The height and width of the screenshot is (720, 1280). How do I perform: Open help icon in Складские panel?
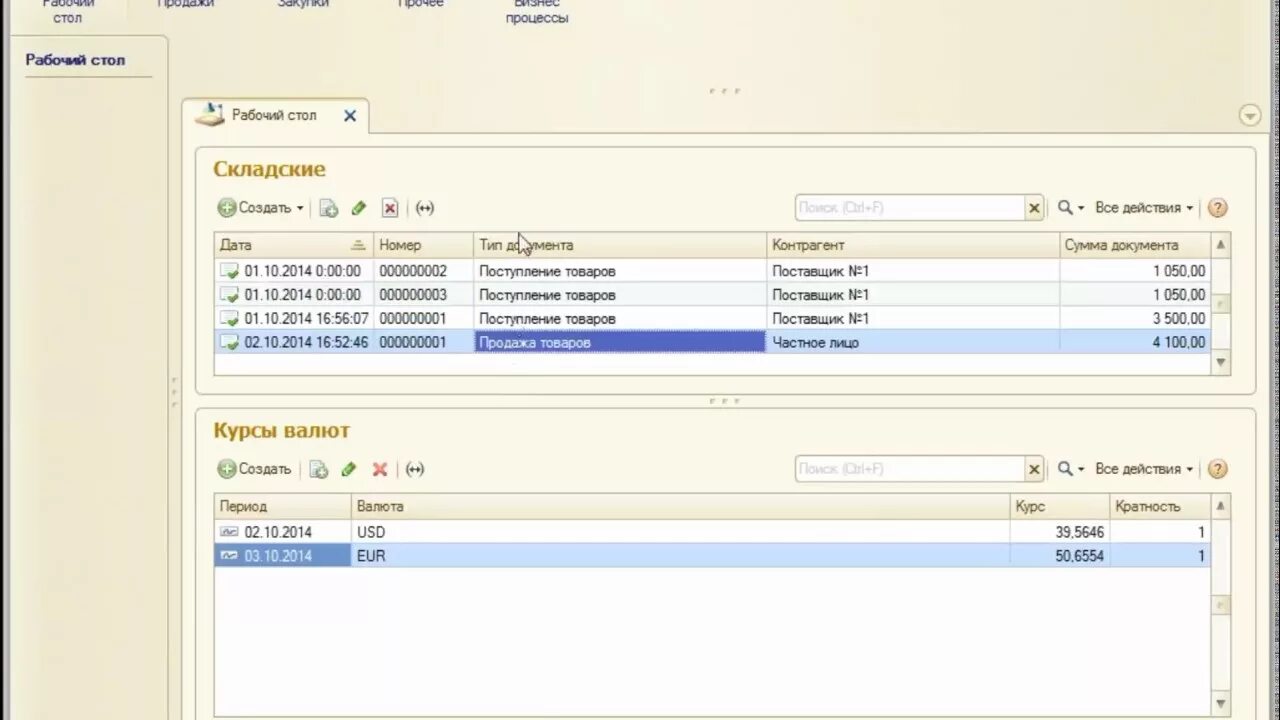pyautogui.click(x=1217, y=208)
